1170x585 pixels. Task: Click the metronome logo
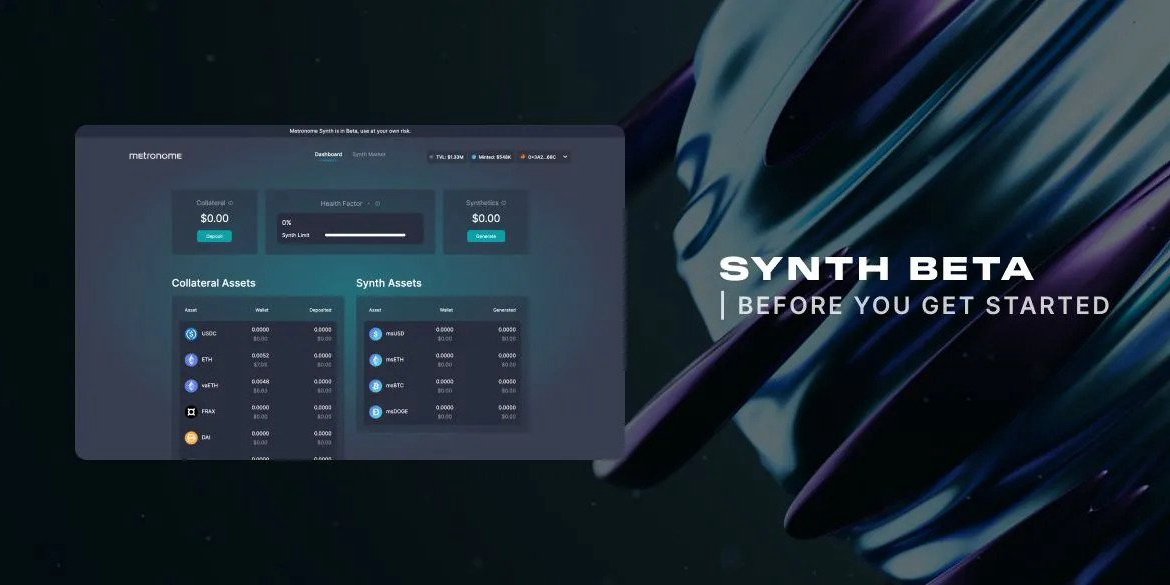pyautogui.click(x=152, y=156)
